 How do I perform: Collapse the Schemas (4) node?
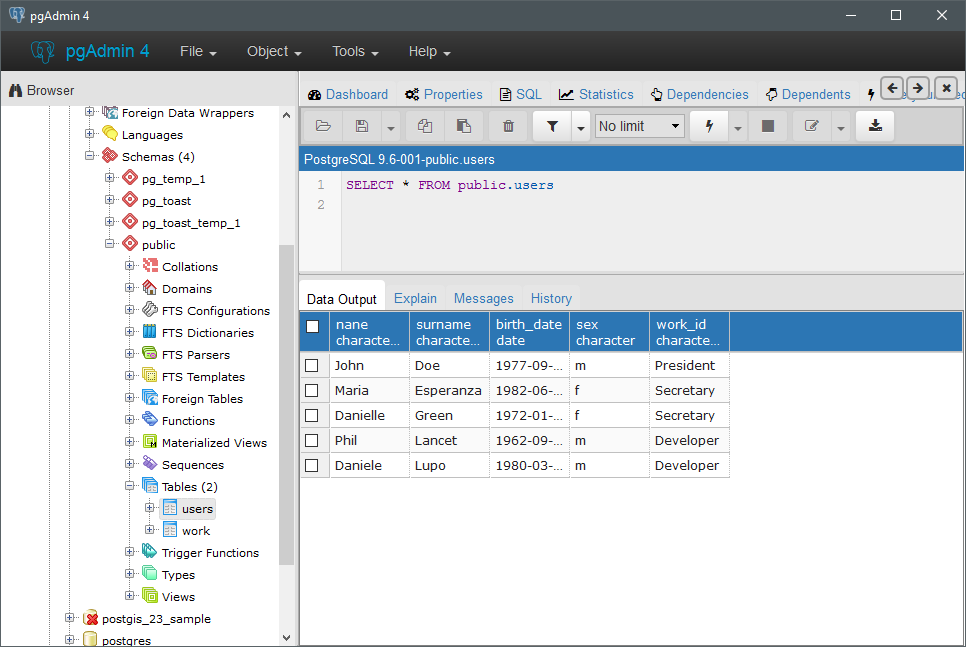point(90,156)
